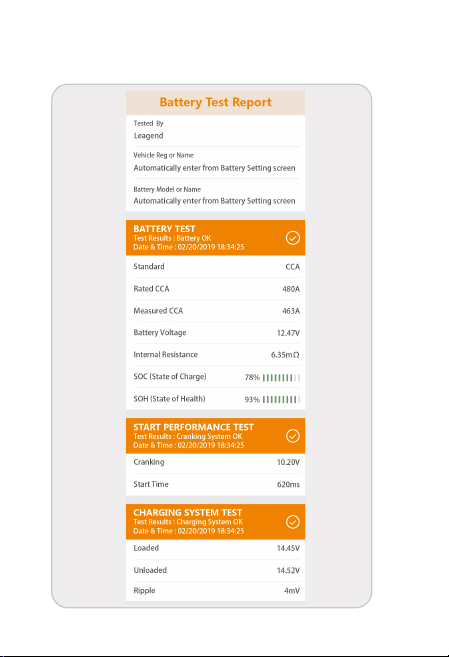Click the Start Time 620ms row
449x657 pixels.
(215, 484)
